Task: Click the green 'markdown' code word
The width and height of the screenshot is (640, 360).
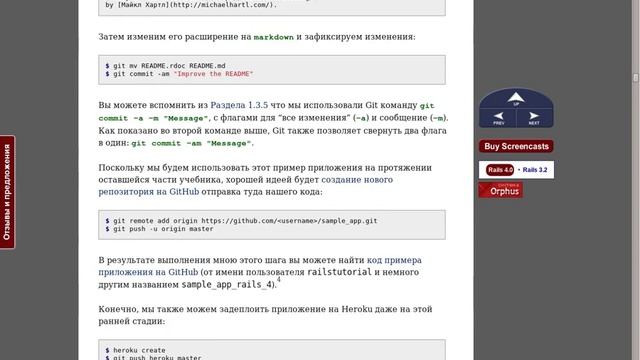Action: point(273,37)
